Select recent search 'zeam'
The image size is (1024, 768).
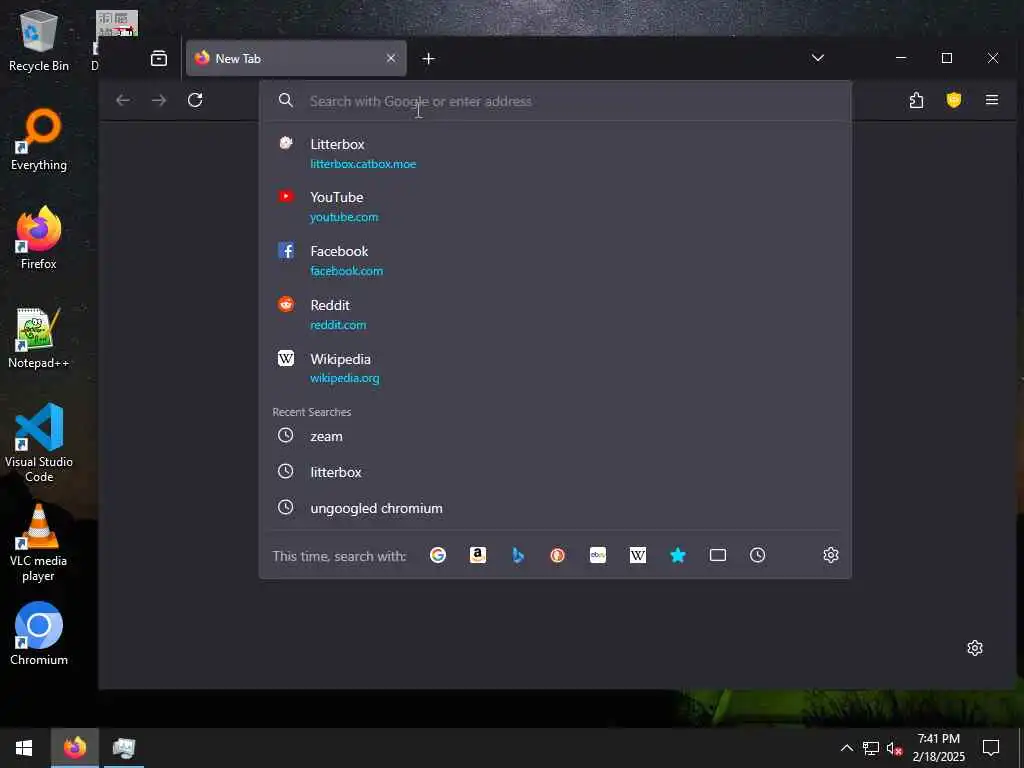(x=555, y=436)
